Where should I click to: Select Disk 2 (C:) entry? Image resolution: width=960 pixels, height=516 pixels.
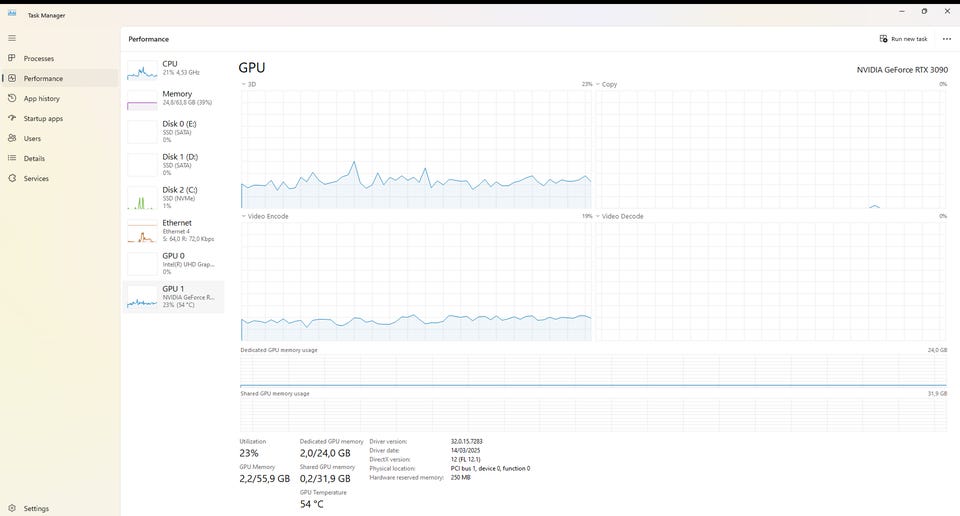174,198
